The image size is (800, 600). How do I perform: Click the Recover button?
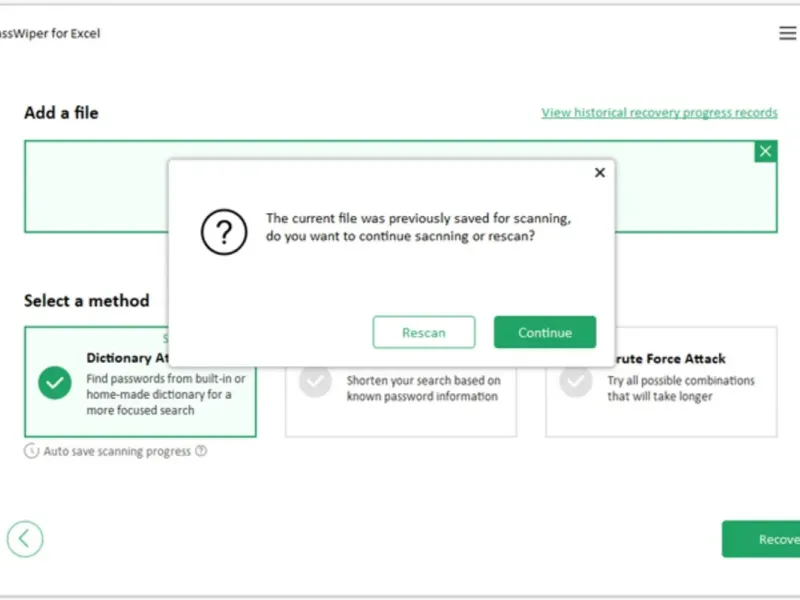pyautogui.click(x=762, y=539)
